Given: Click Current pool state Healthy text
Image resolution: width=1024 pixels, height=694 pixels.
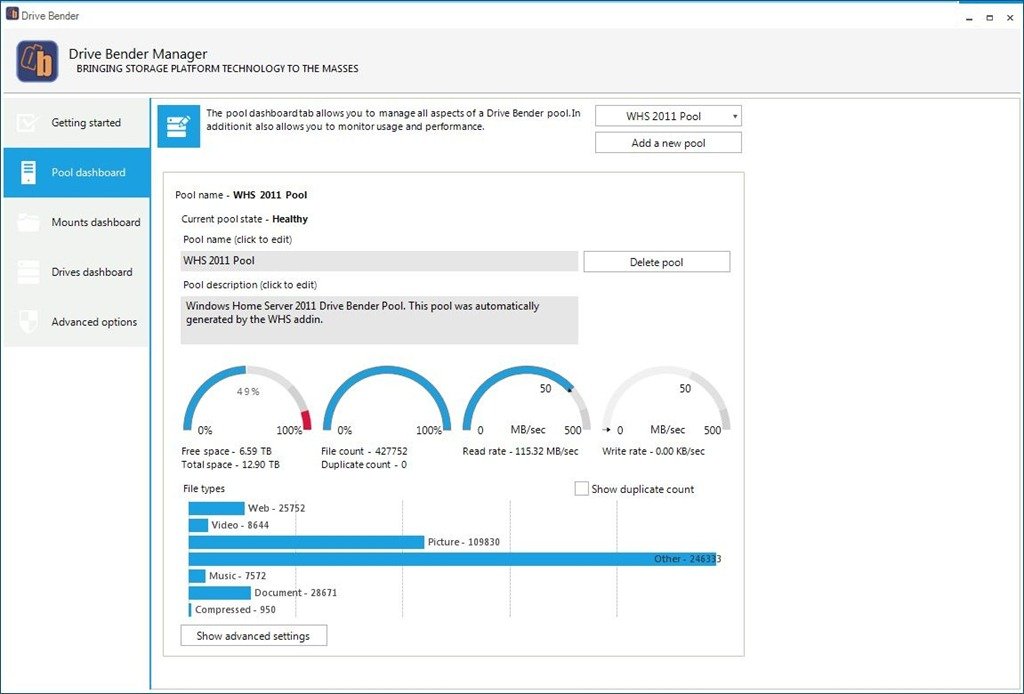Looking at the screenshot, I should pos(244,219).
